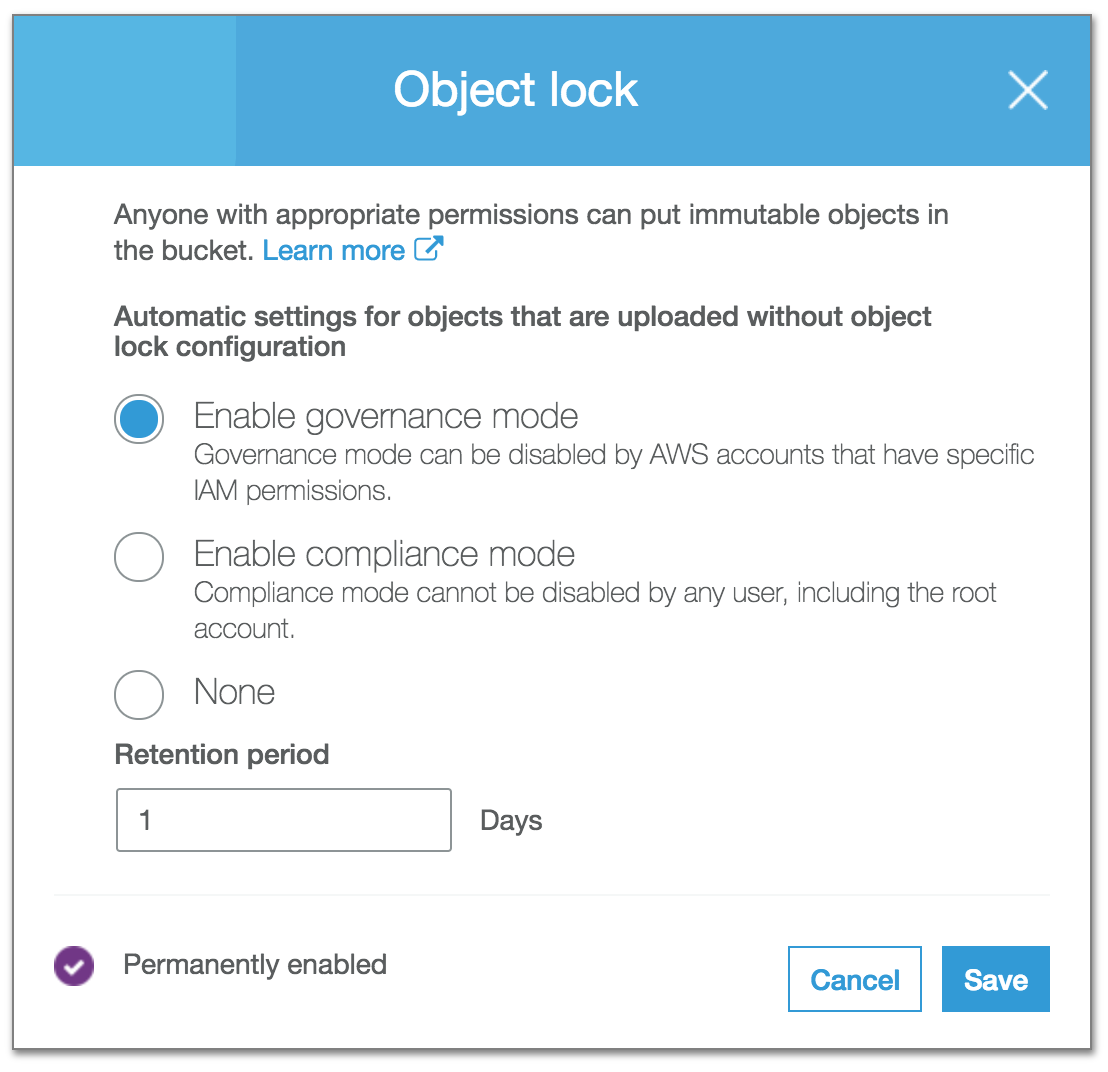Select None for object lock mode
This screenshot has width=1108, height=1072.
coord(139,694)
